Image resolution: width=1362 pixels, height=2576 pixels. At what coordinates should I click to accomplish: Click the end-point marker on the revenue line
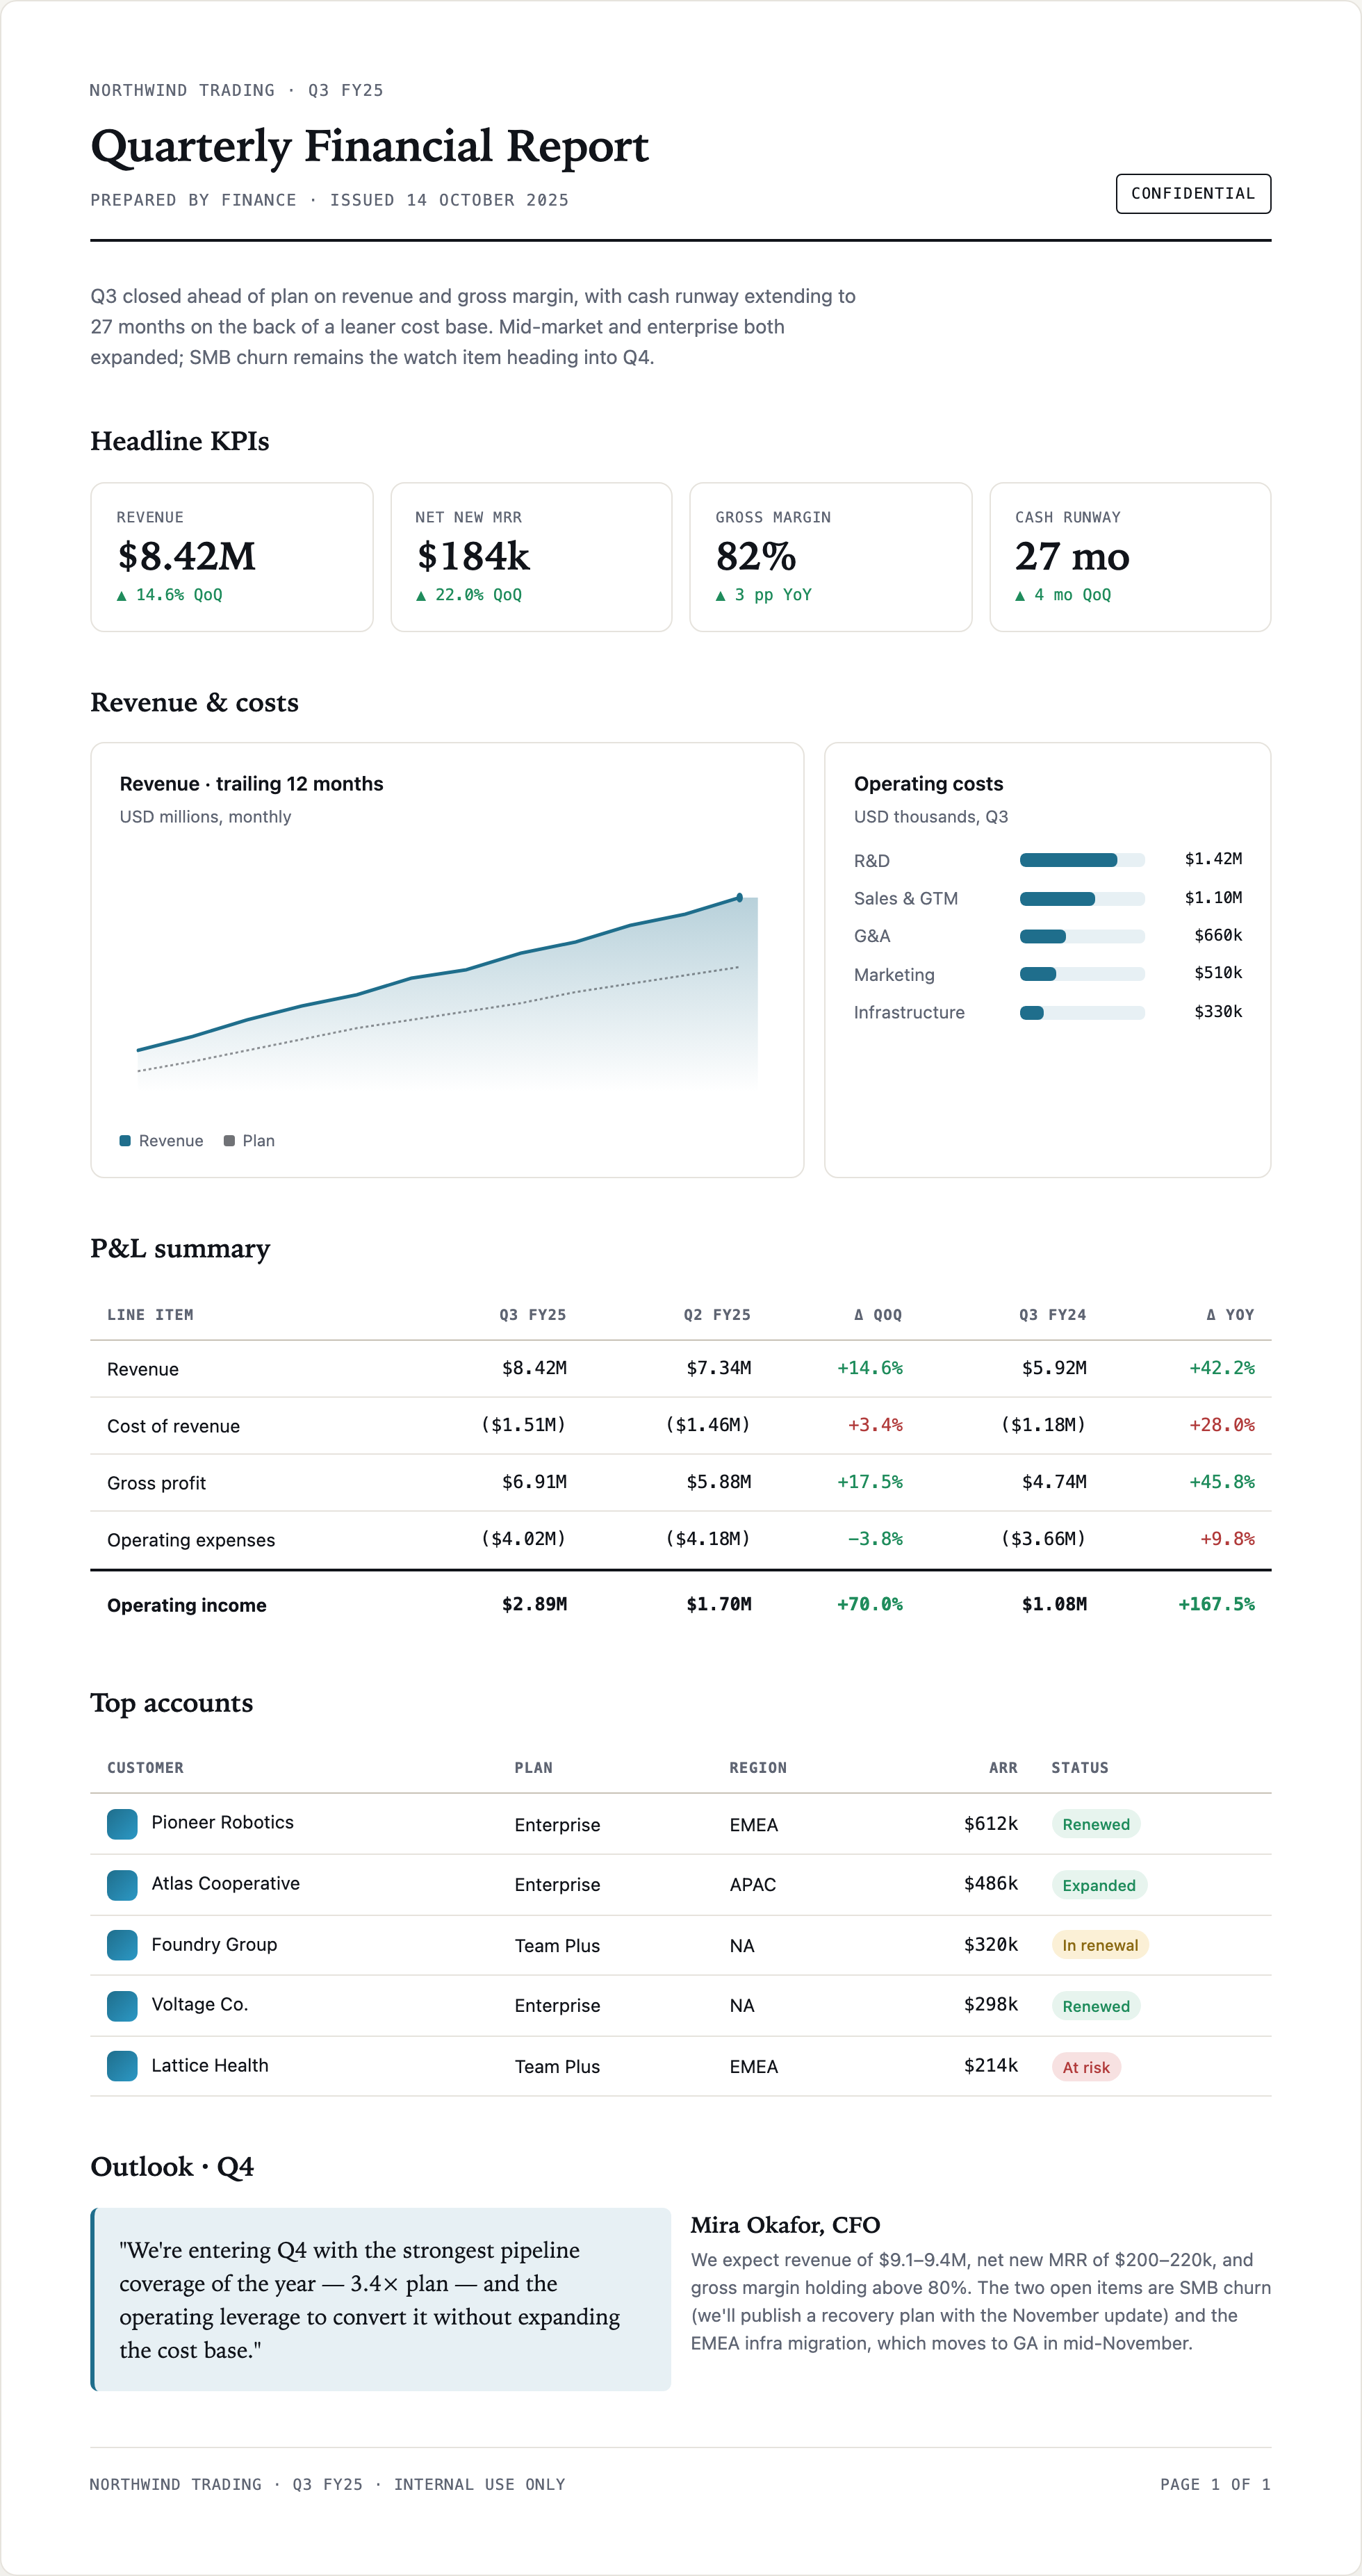pos(739,898)
